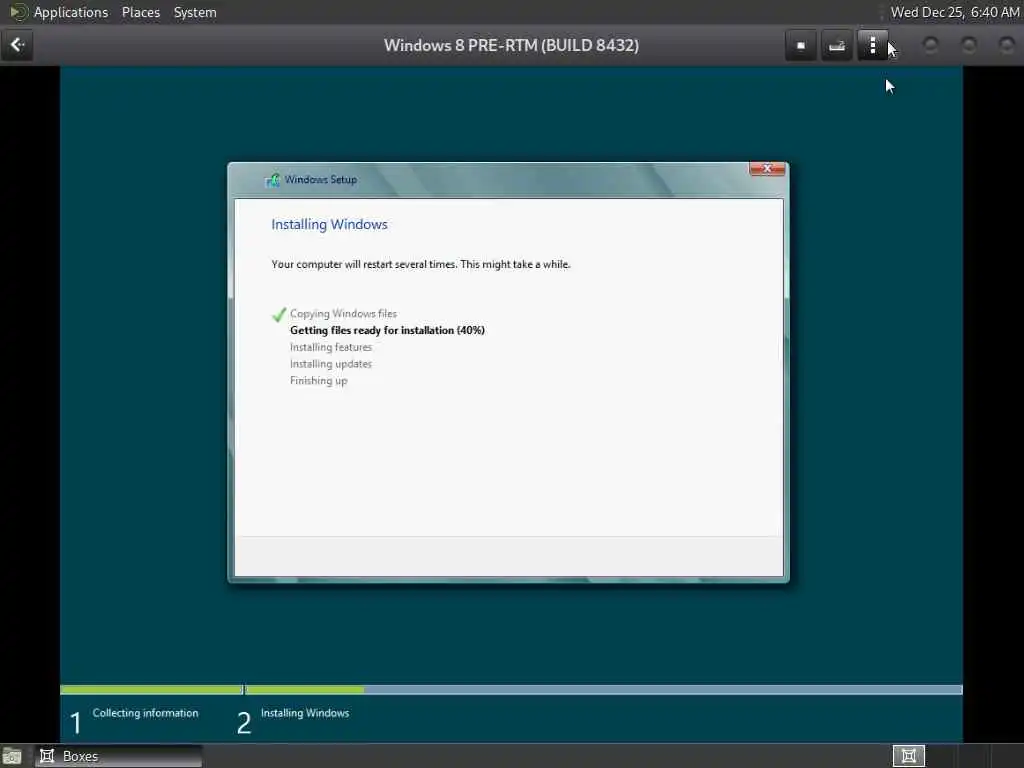Click the Installing Windows progress bar segment
Viewport: 1024px width, 768px height.
pos(603,690)
